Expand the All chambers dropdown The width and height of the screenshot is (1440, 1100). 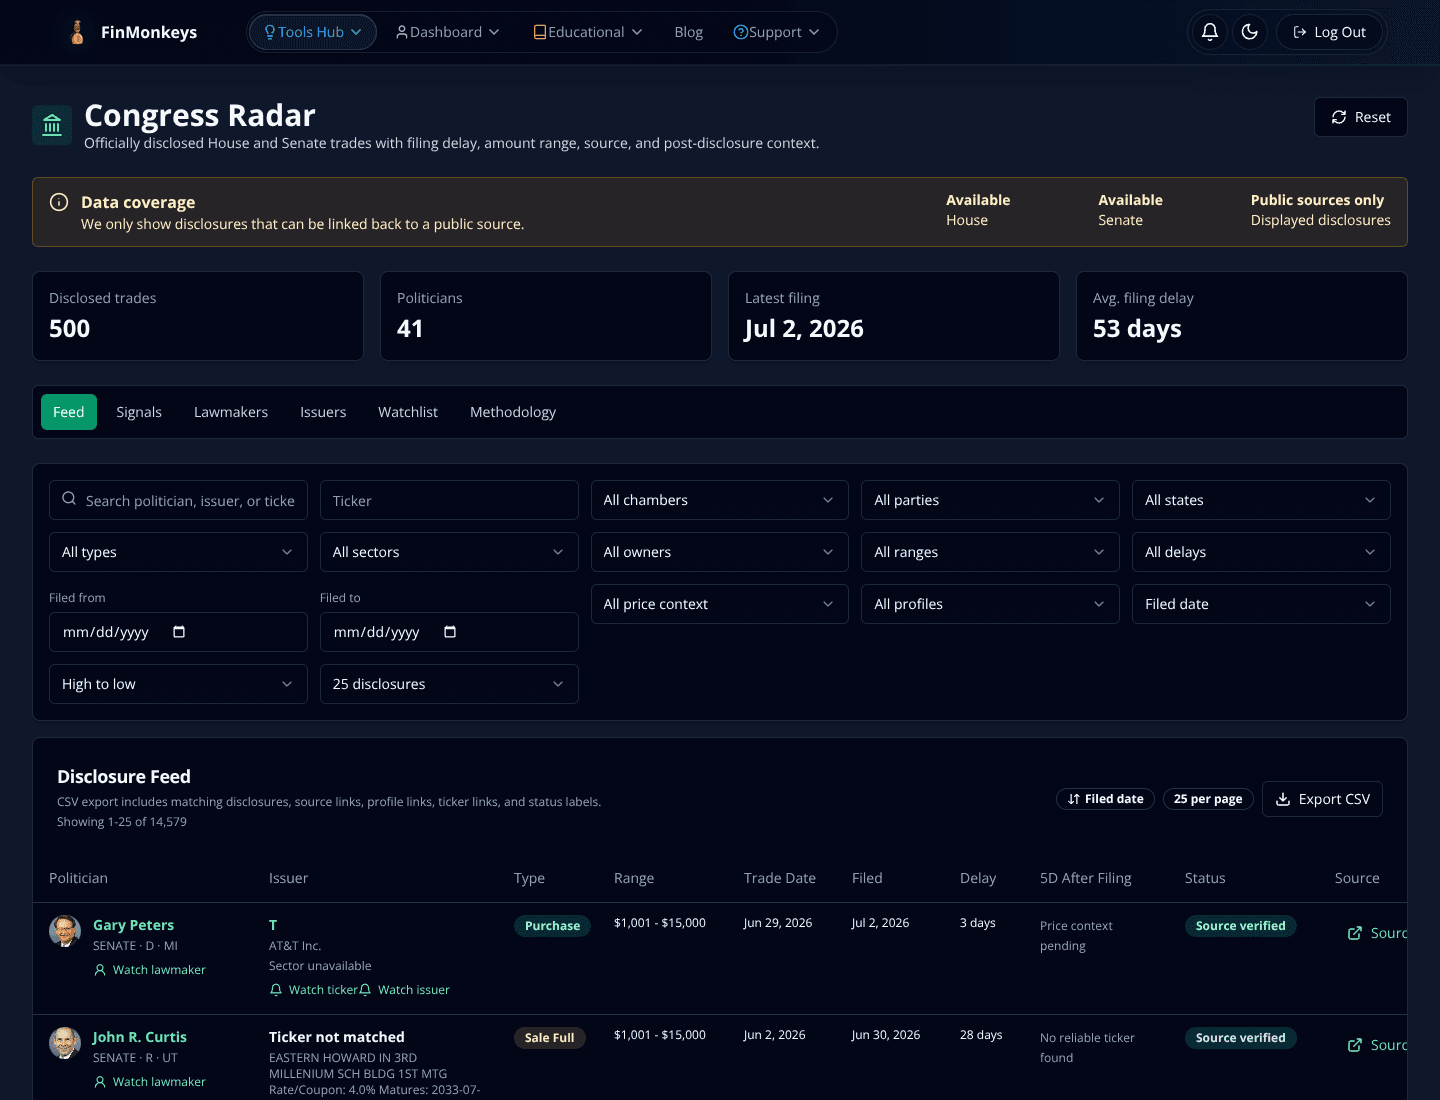pos(720,500)
